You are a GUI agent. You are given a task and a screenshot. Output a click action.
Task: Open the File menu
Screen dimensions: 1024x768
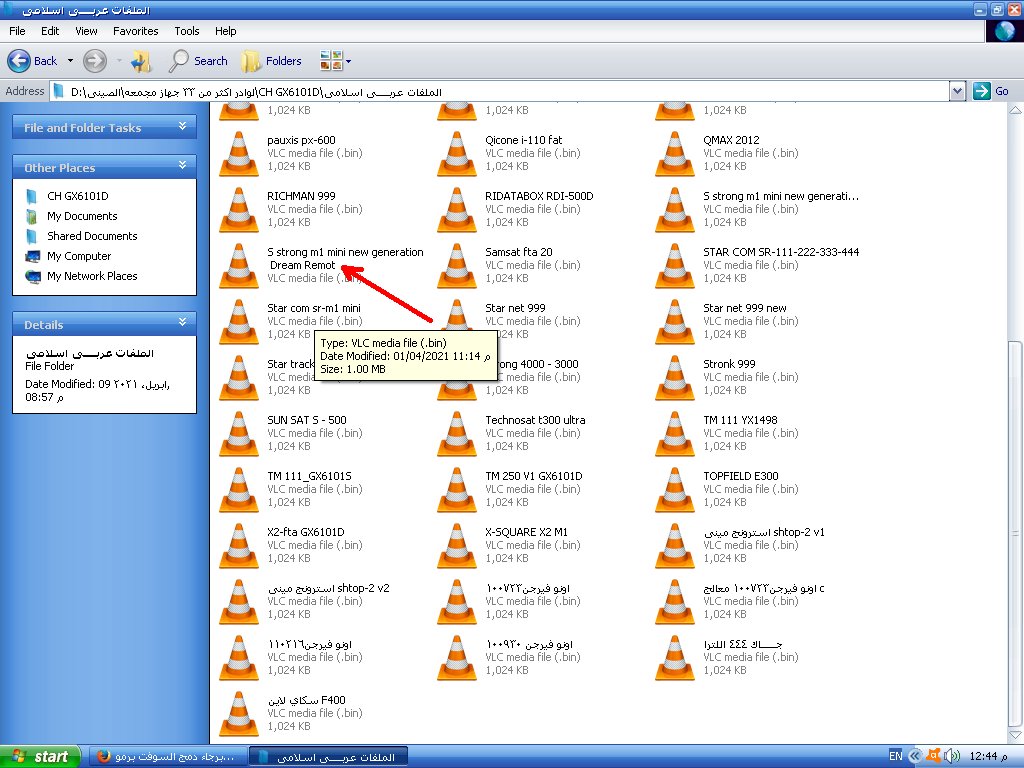tap(18, 31)
